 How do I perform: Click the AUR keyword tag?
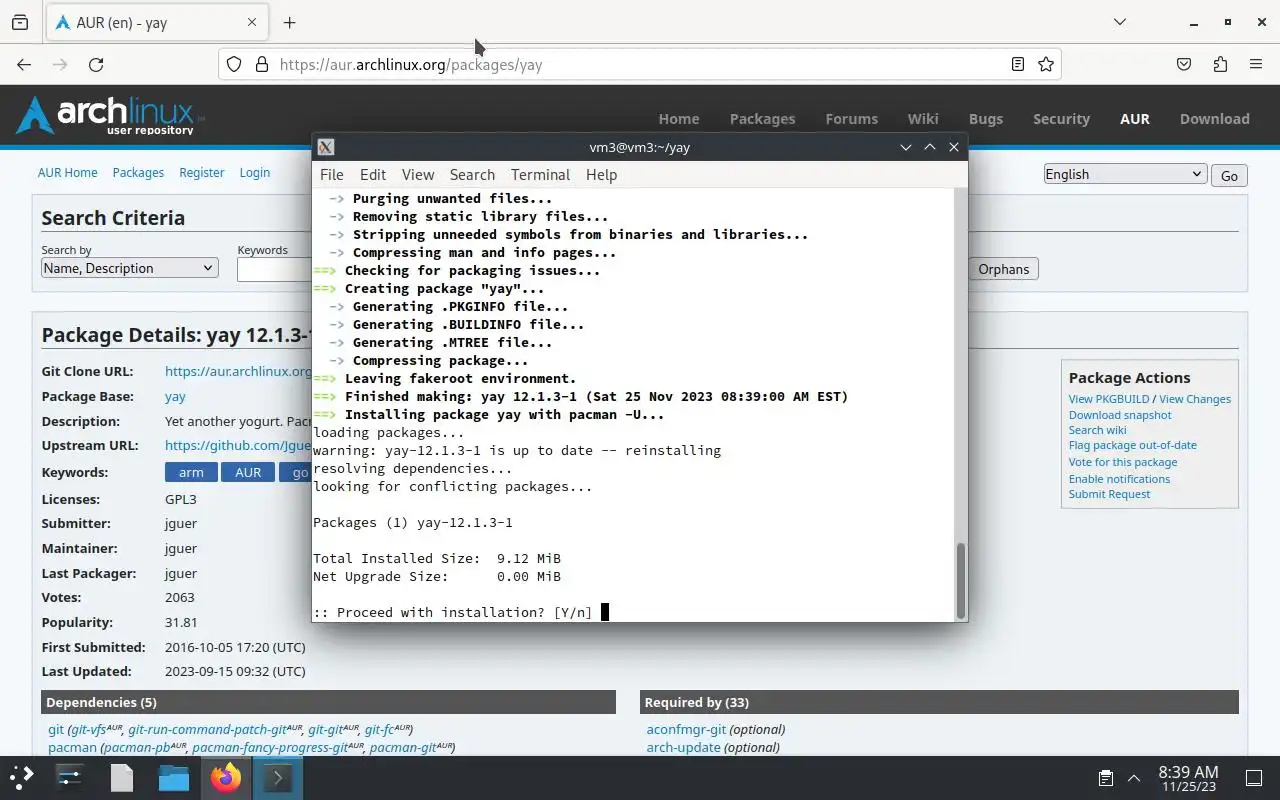(x=248, y=472)
